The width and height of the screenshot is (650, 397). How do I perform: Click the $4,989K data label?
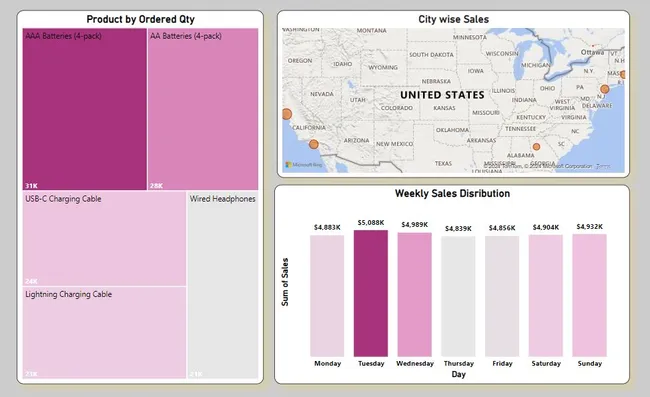click(415, 225)
